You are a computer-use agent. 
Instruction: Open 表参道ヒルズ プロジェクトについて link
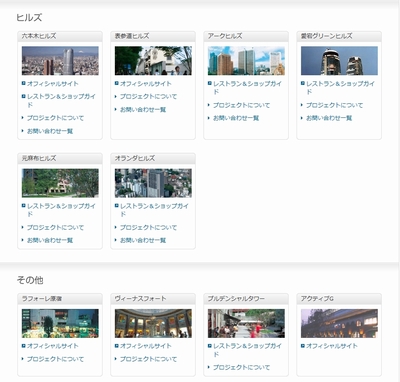pyautogui.click(x=148, y=97)
